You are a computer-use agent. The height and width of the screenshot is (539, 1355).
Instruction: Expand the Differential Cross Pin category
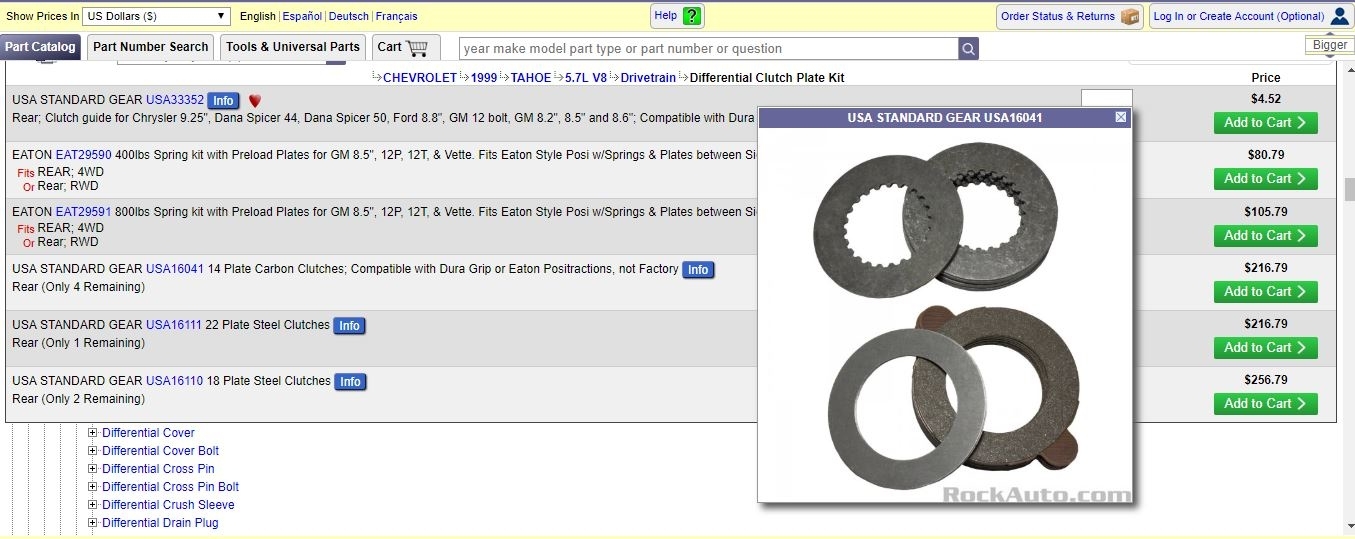[x=93, y=469]
